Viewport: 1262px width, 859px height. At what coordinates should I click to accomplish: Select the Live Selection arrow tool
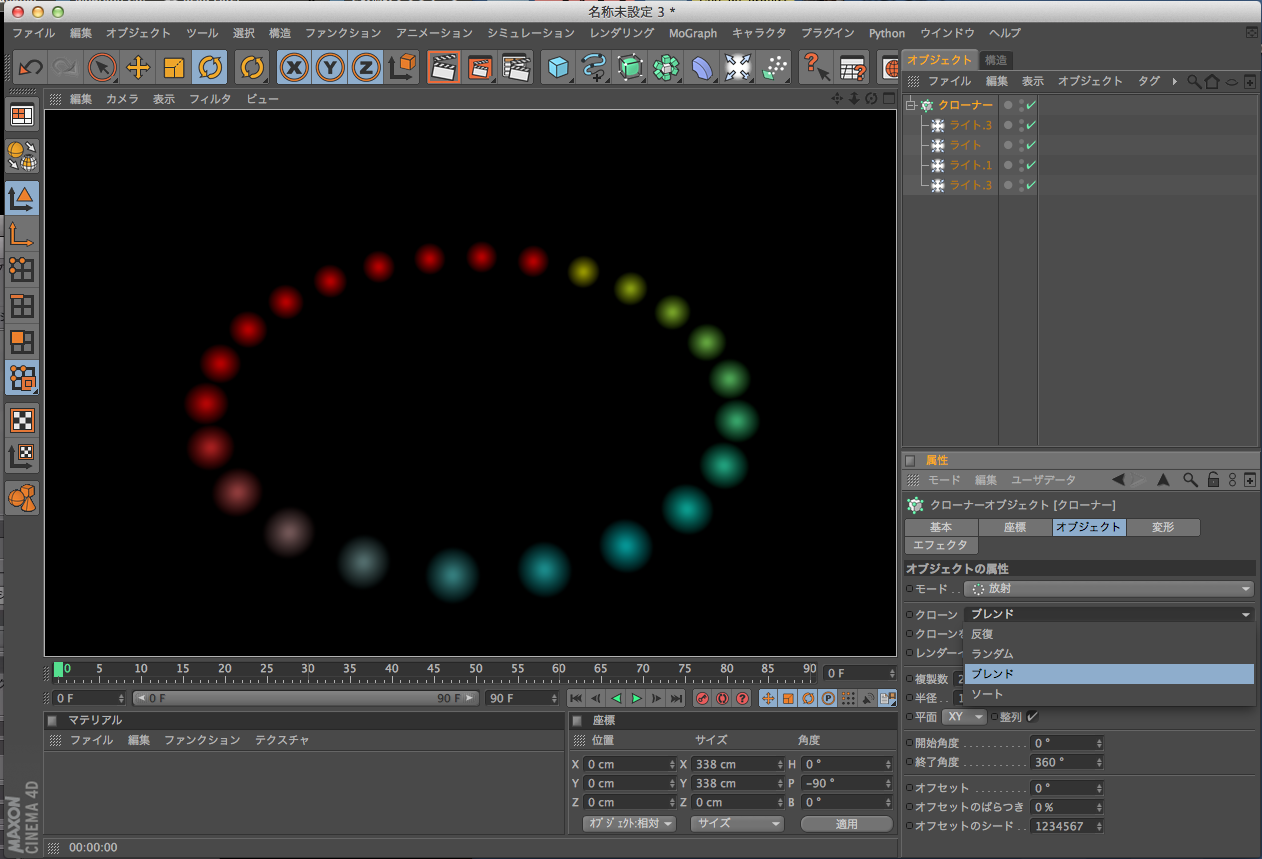(102, 67)
